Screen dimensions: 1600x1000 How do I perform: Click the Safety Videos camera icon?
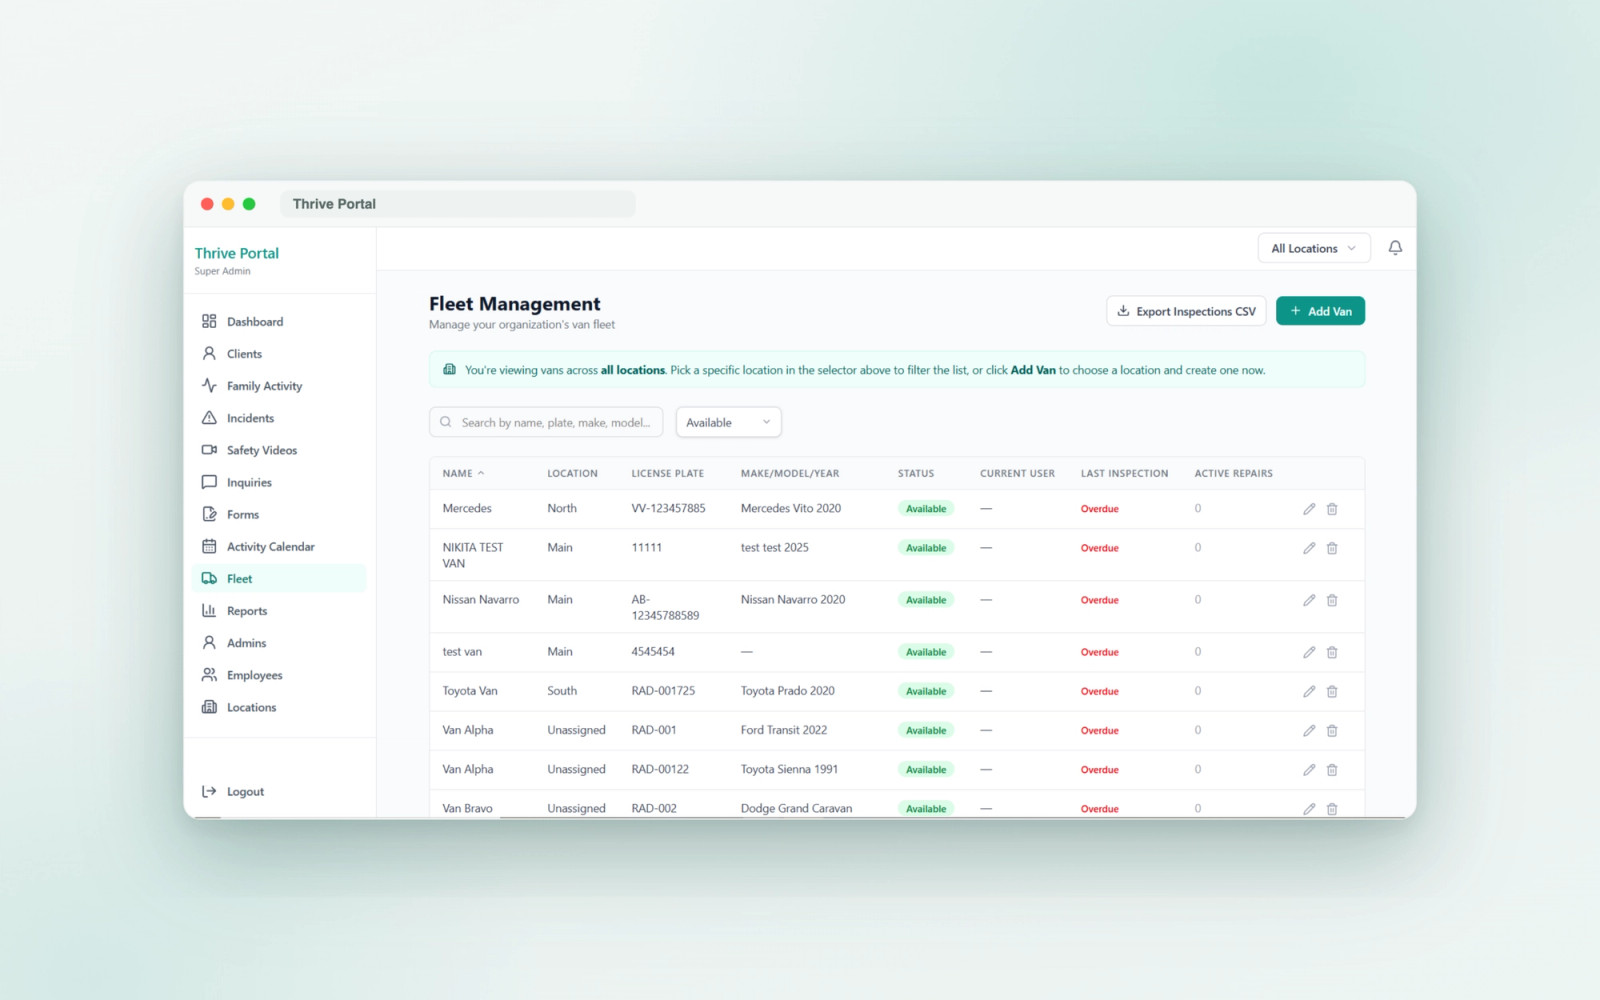pyautogui.click(x=209, y=450)
